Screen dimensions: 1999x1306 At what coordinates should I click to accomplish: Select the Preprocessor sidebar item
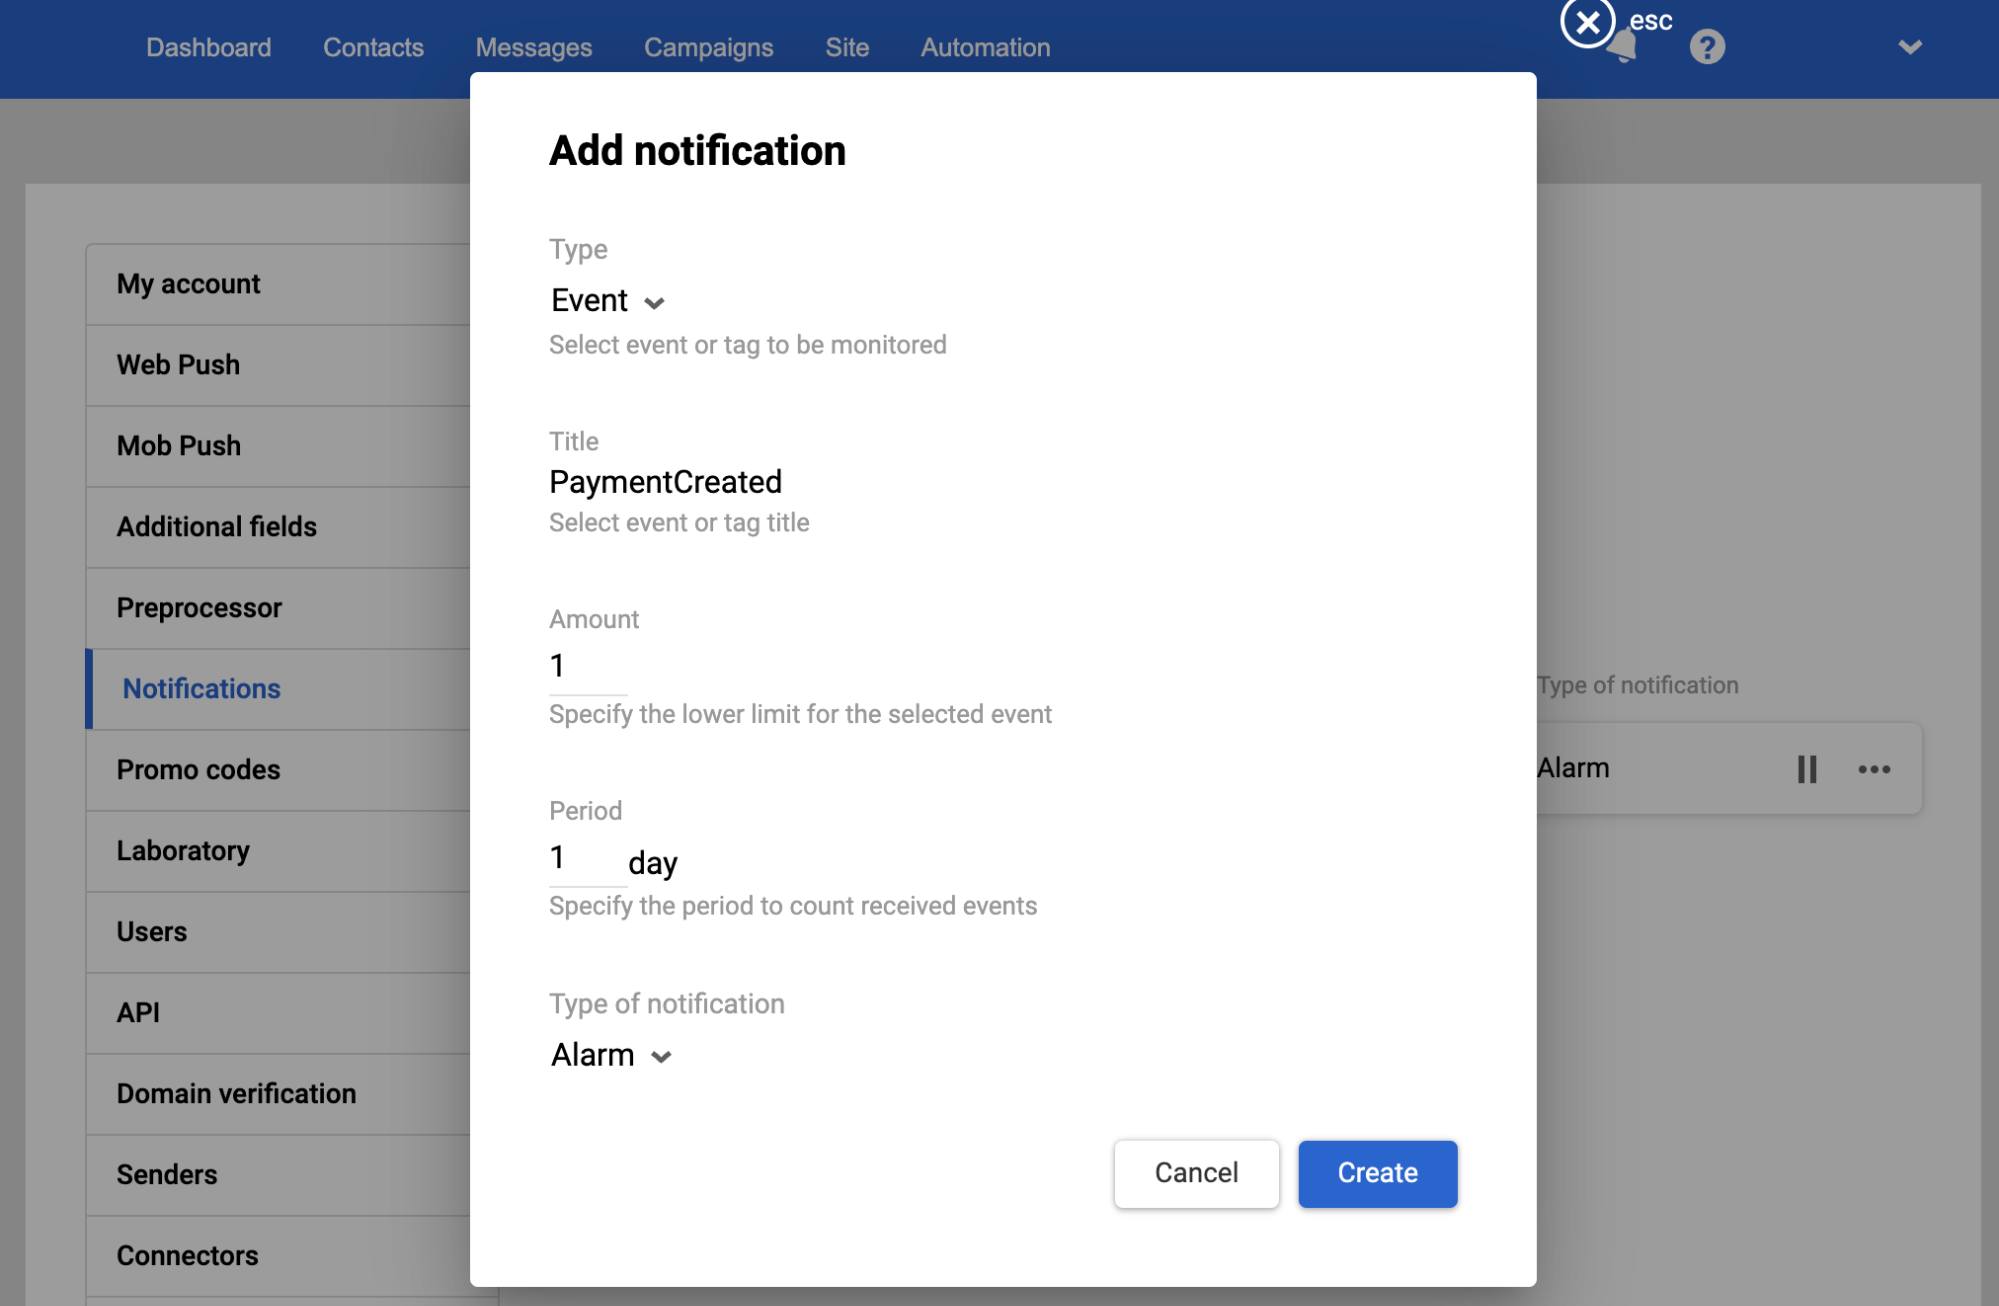[199, 607]
